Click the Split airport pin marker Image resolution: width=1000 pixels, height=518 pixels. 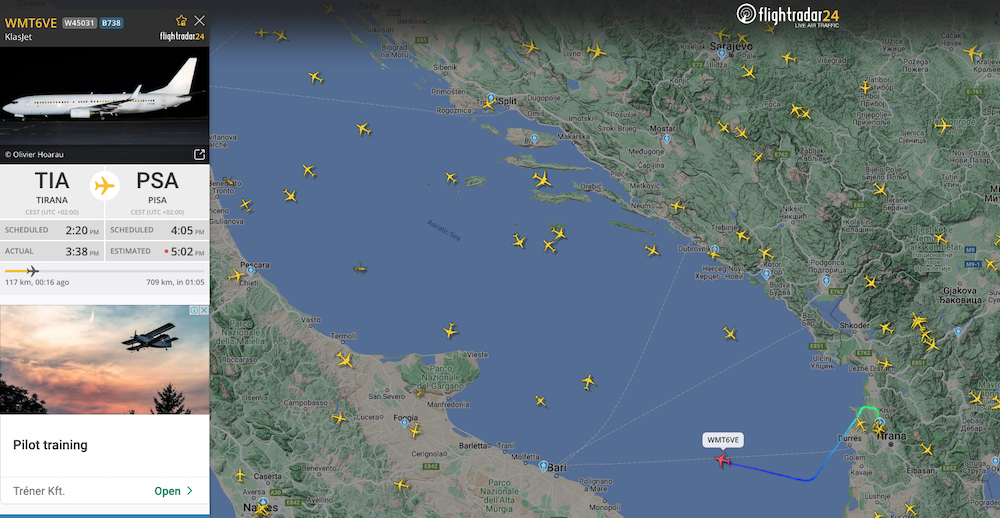click(490, 98)
